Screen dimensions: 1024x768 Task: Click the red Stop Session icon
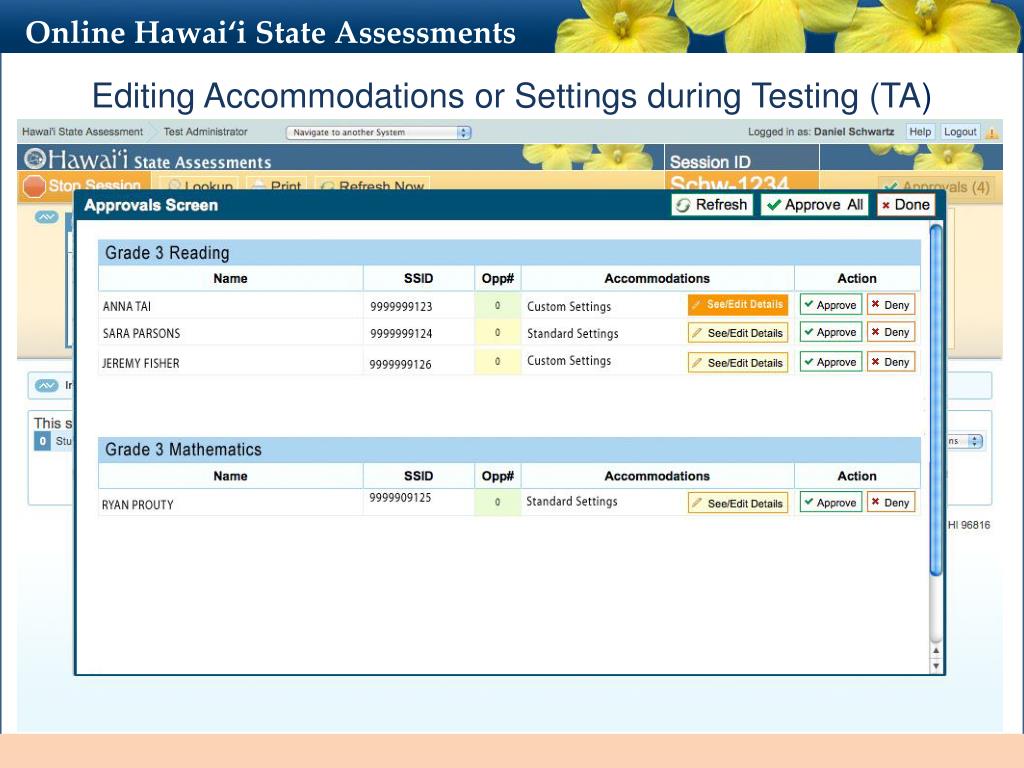click(34, 186)
